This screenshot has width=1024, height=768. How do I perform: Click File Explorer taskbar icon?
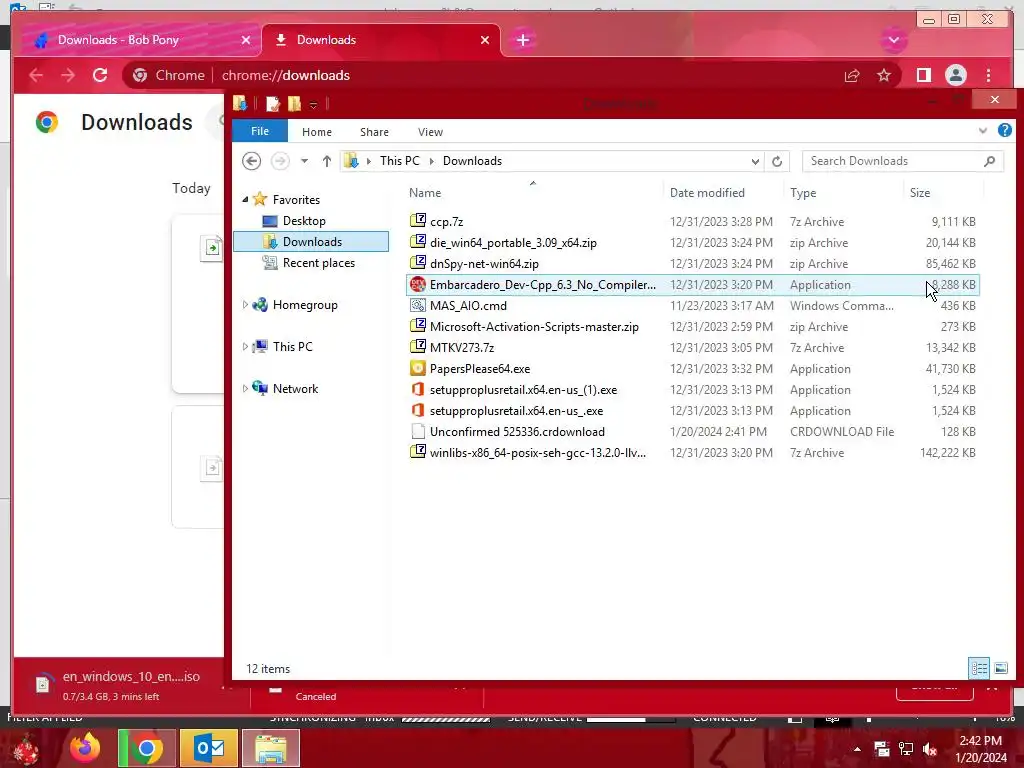(x=270, y=748)
